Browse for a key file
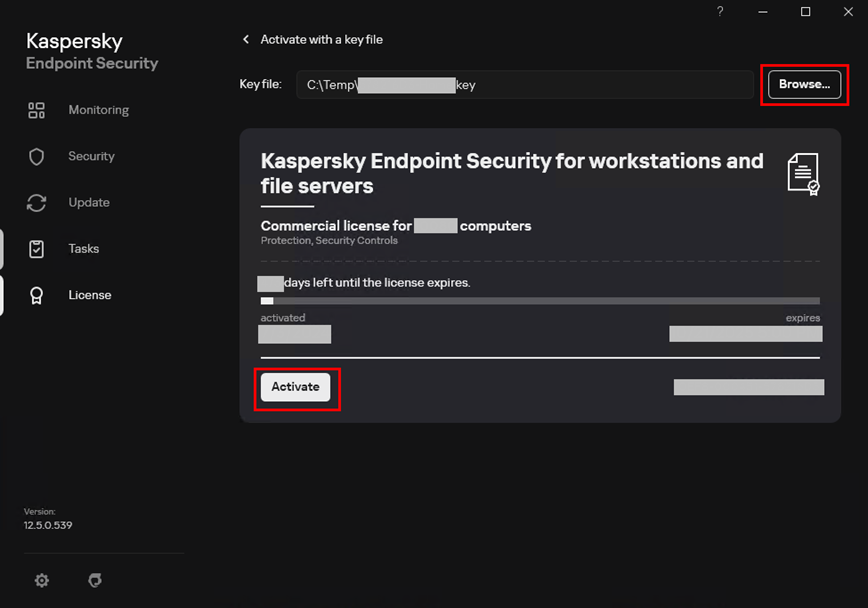Image resolution: width=868 pixels, height=608 pixels. [804, 84]
